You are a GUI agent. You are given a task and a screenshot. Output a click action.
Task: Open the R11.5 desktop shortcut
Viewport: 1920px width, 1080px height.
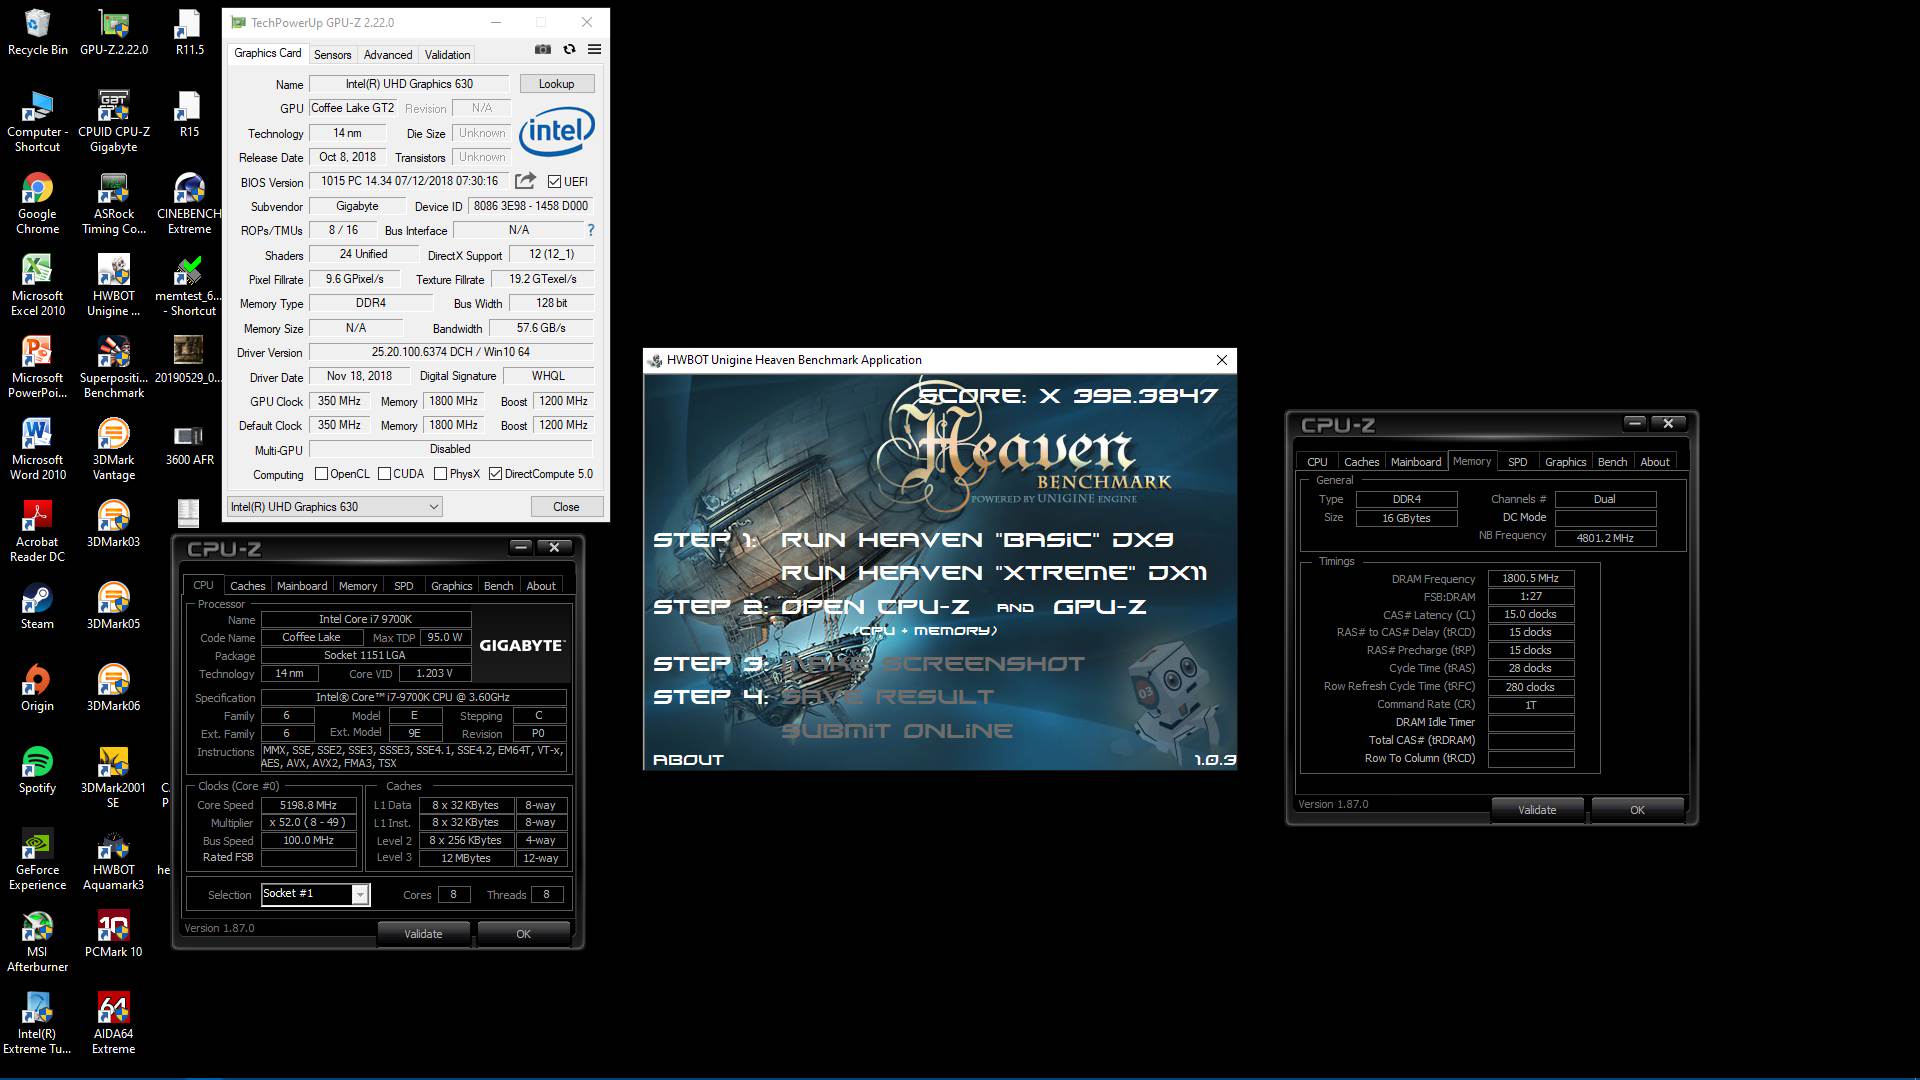[189, 32]
